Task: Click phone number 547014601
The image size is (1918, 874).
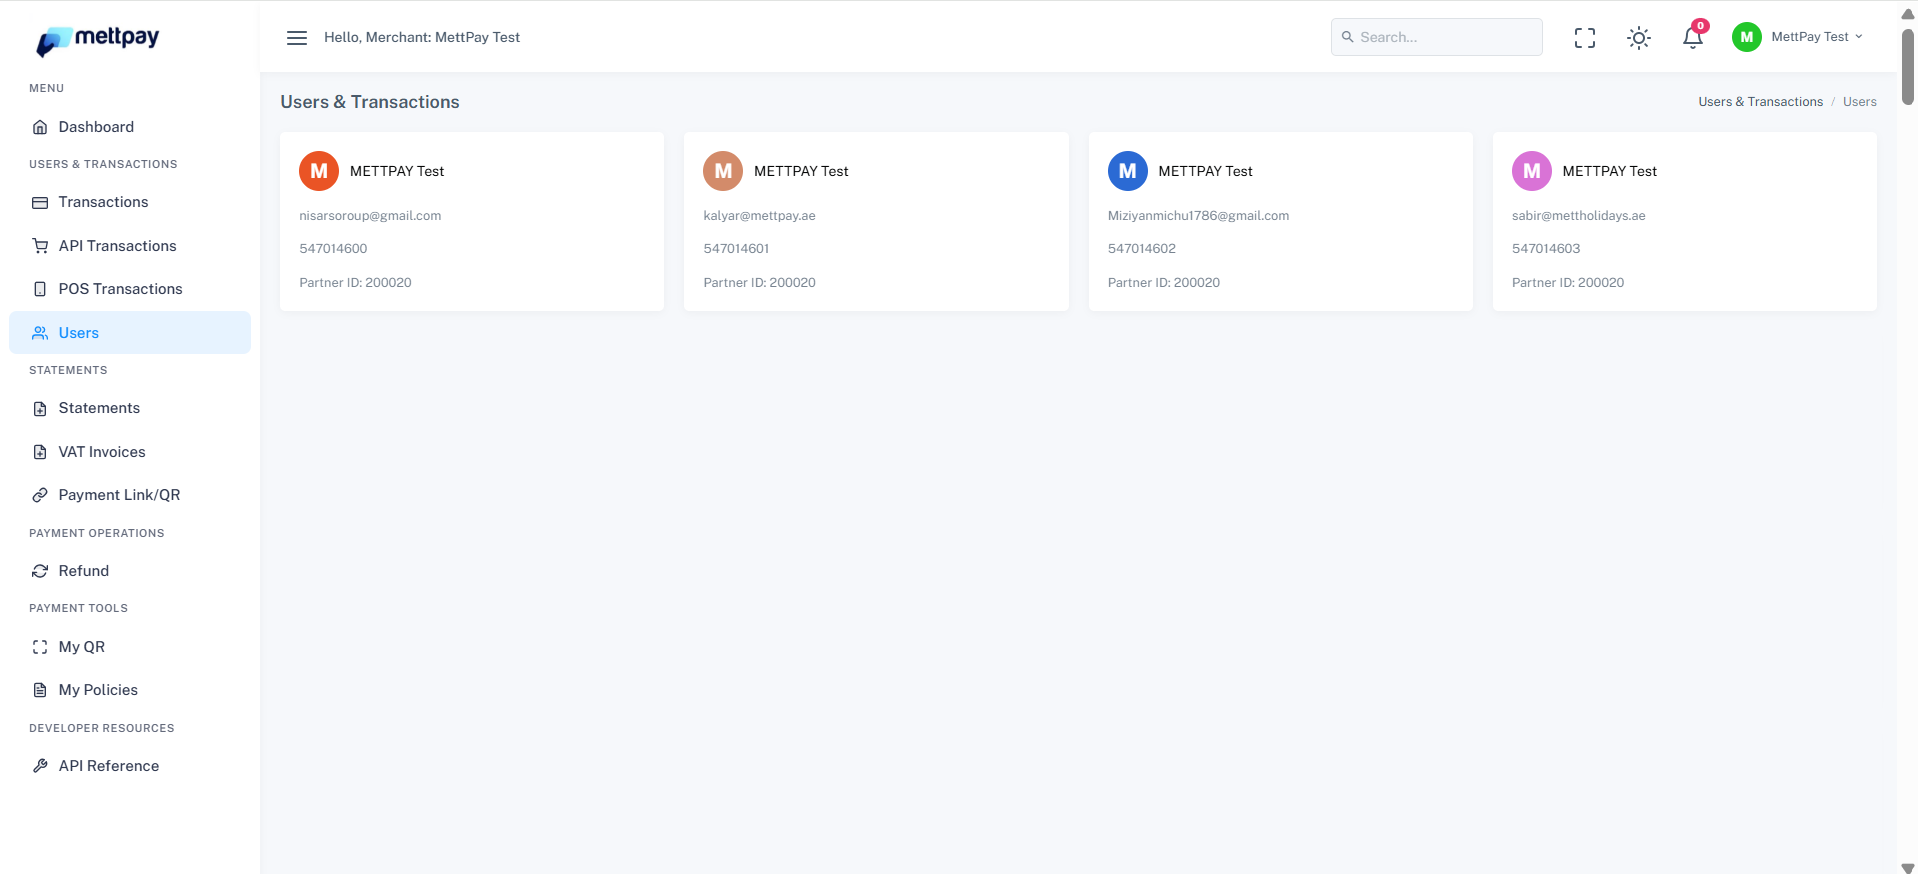Action: (736, 249)
